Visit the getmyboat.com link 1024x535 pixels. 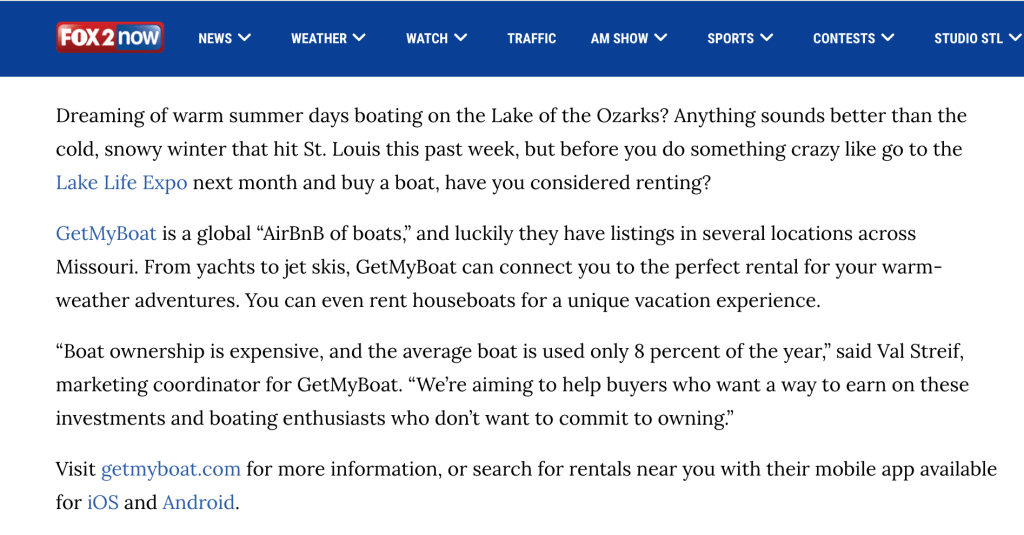tap(171, 469)
